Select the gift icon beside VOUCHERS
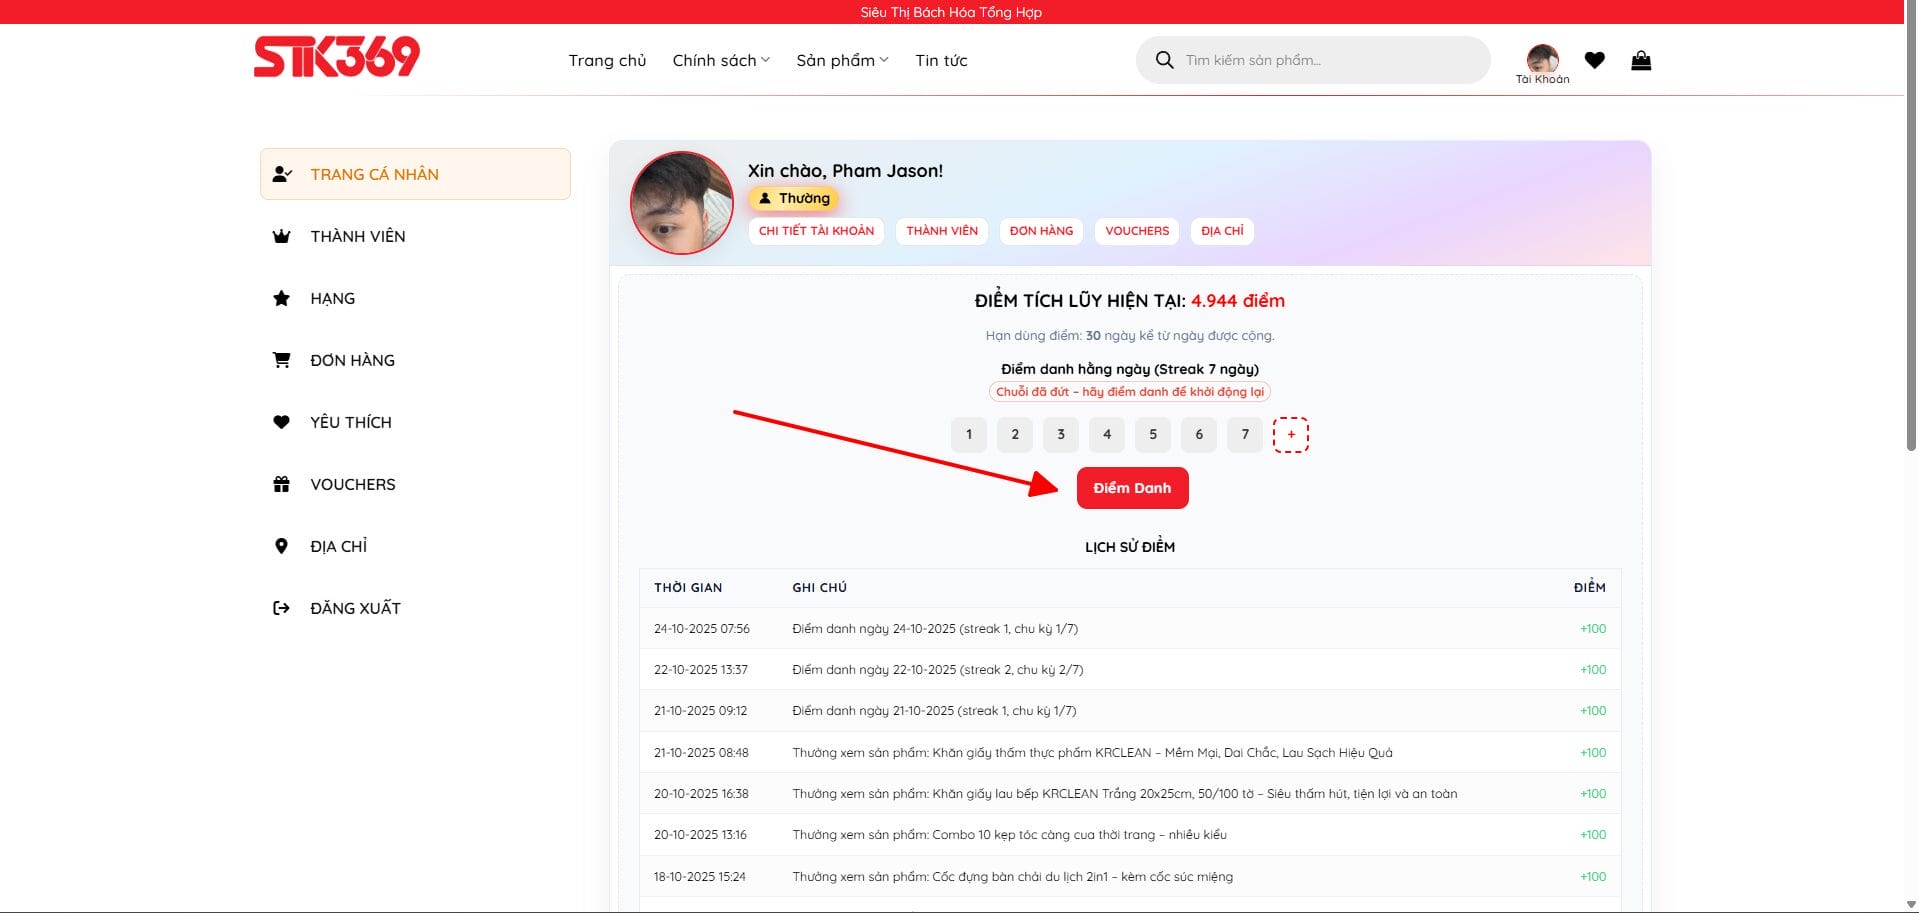 (282, 484)
